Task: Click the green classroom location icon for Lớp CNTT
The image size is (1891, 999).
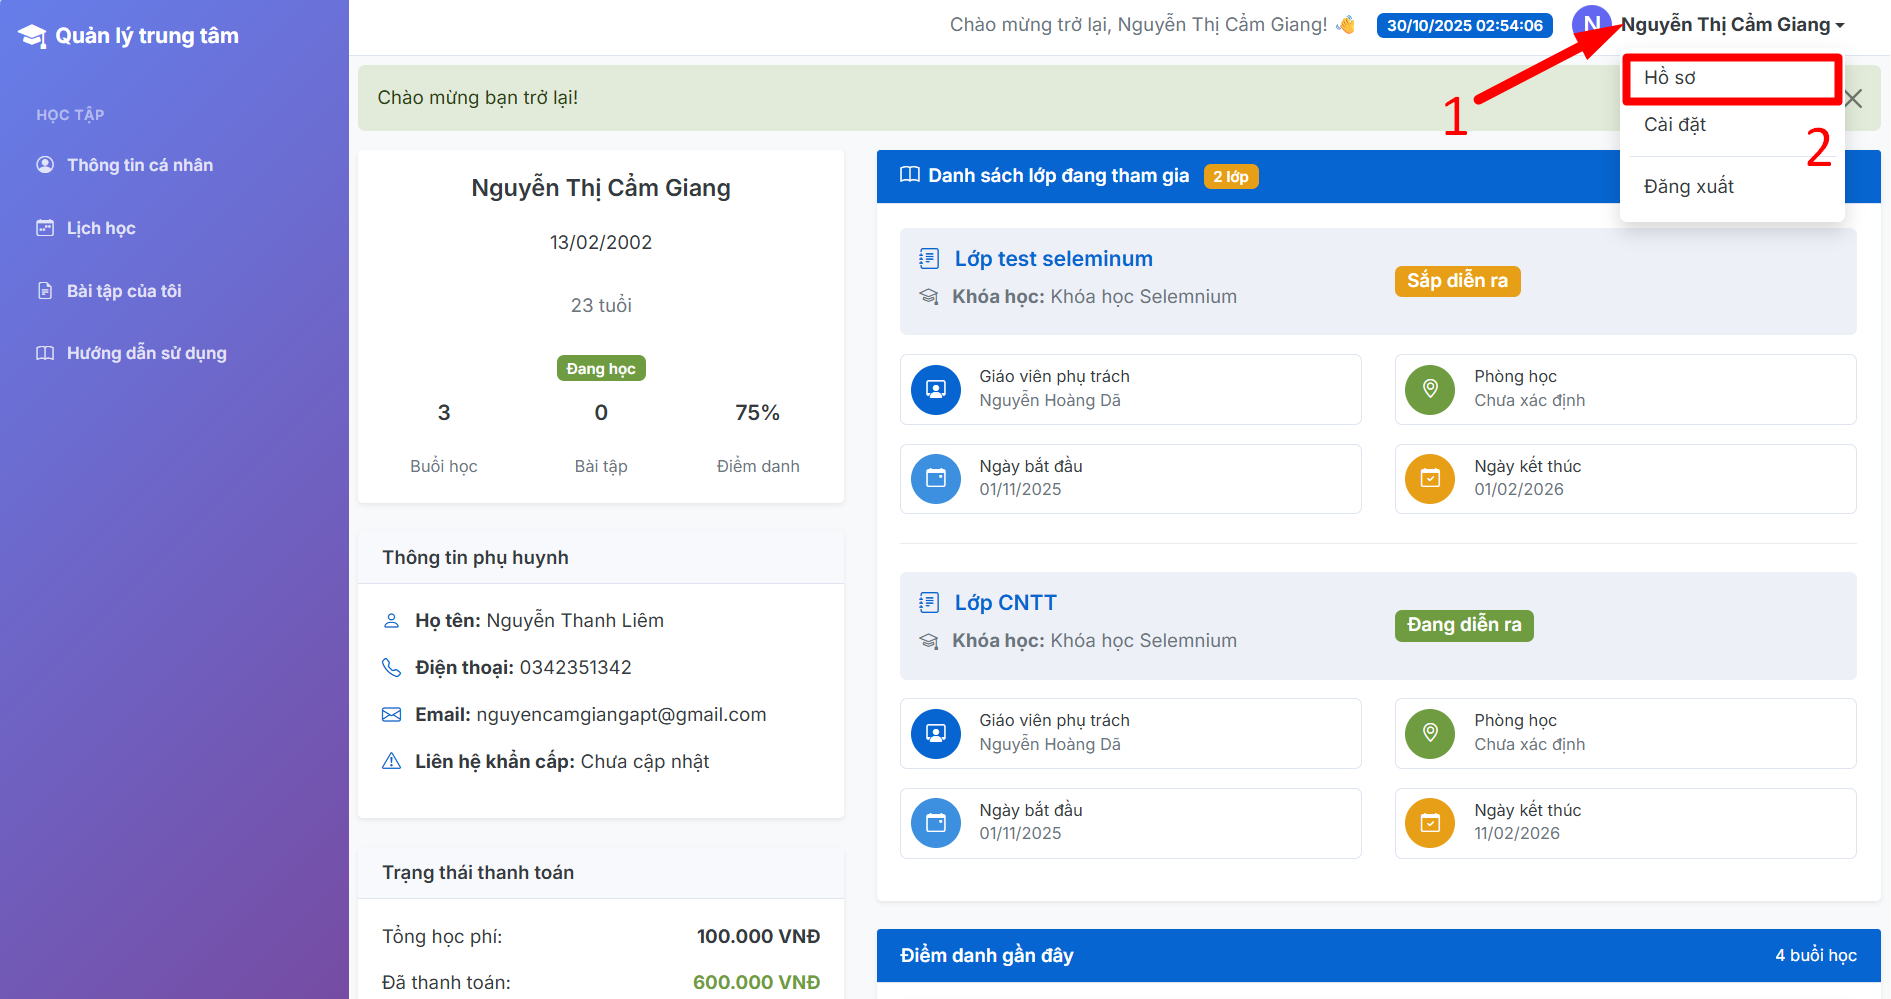Action: (x=1430, y=733)
